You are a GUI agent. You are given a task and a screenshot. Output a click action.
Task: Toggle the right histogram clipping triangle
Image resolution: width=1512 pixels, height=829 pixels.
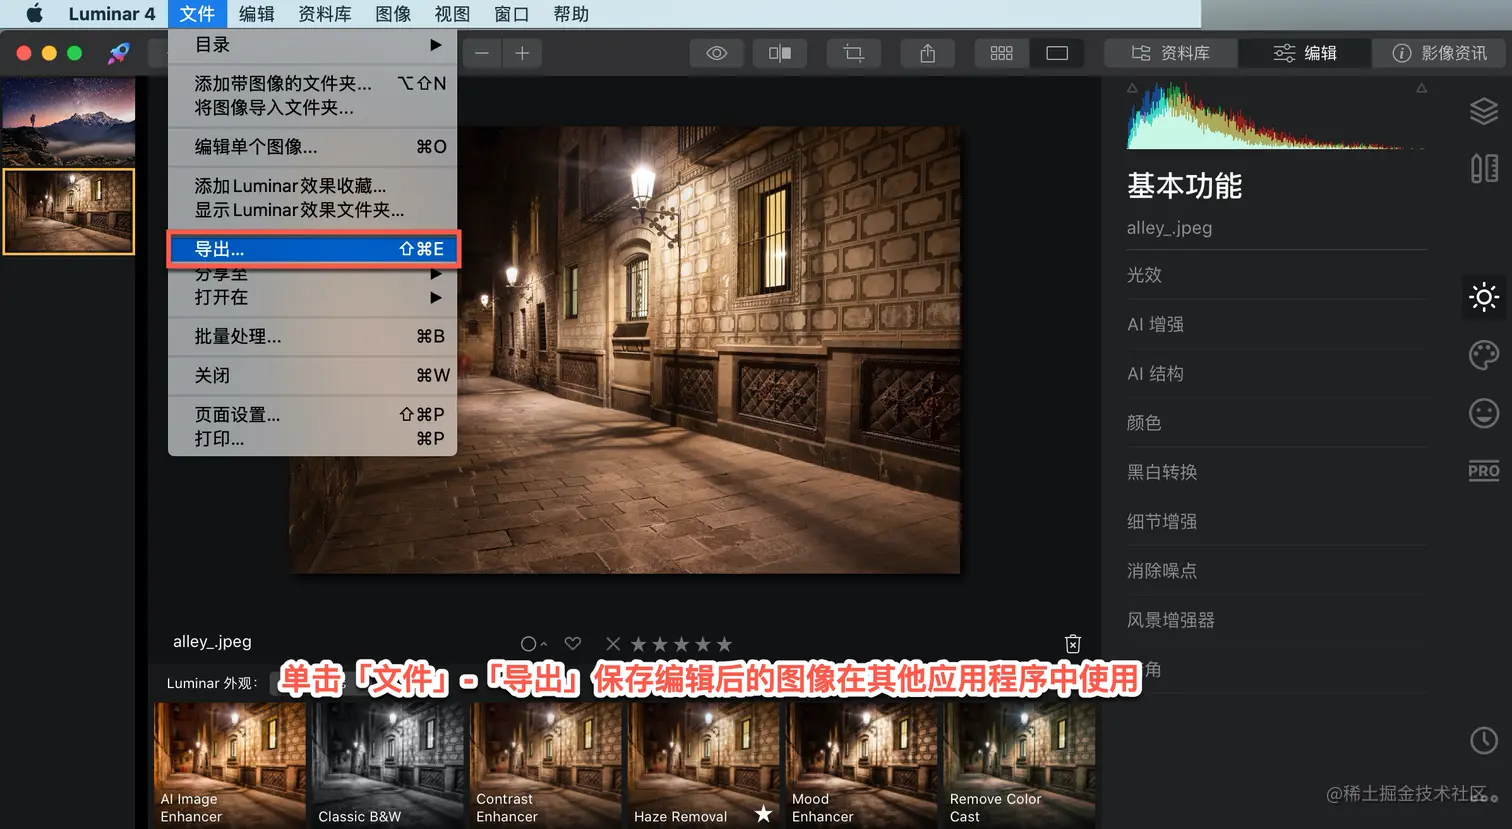(x=1421, y=89)
